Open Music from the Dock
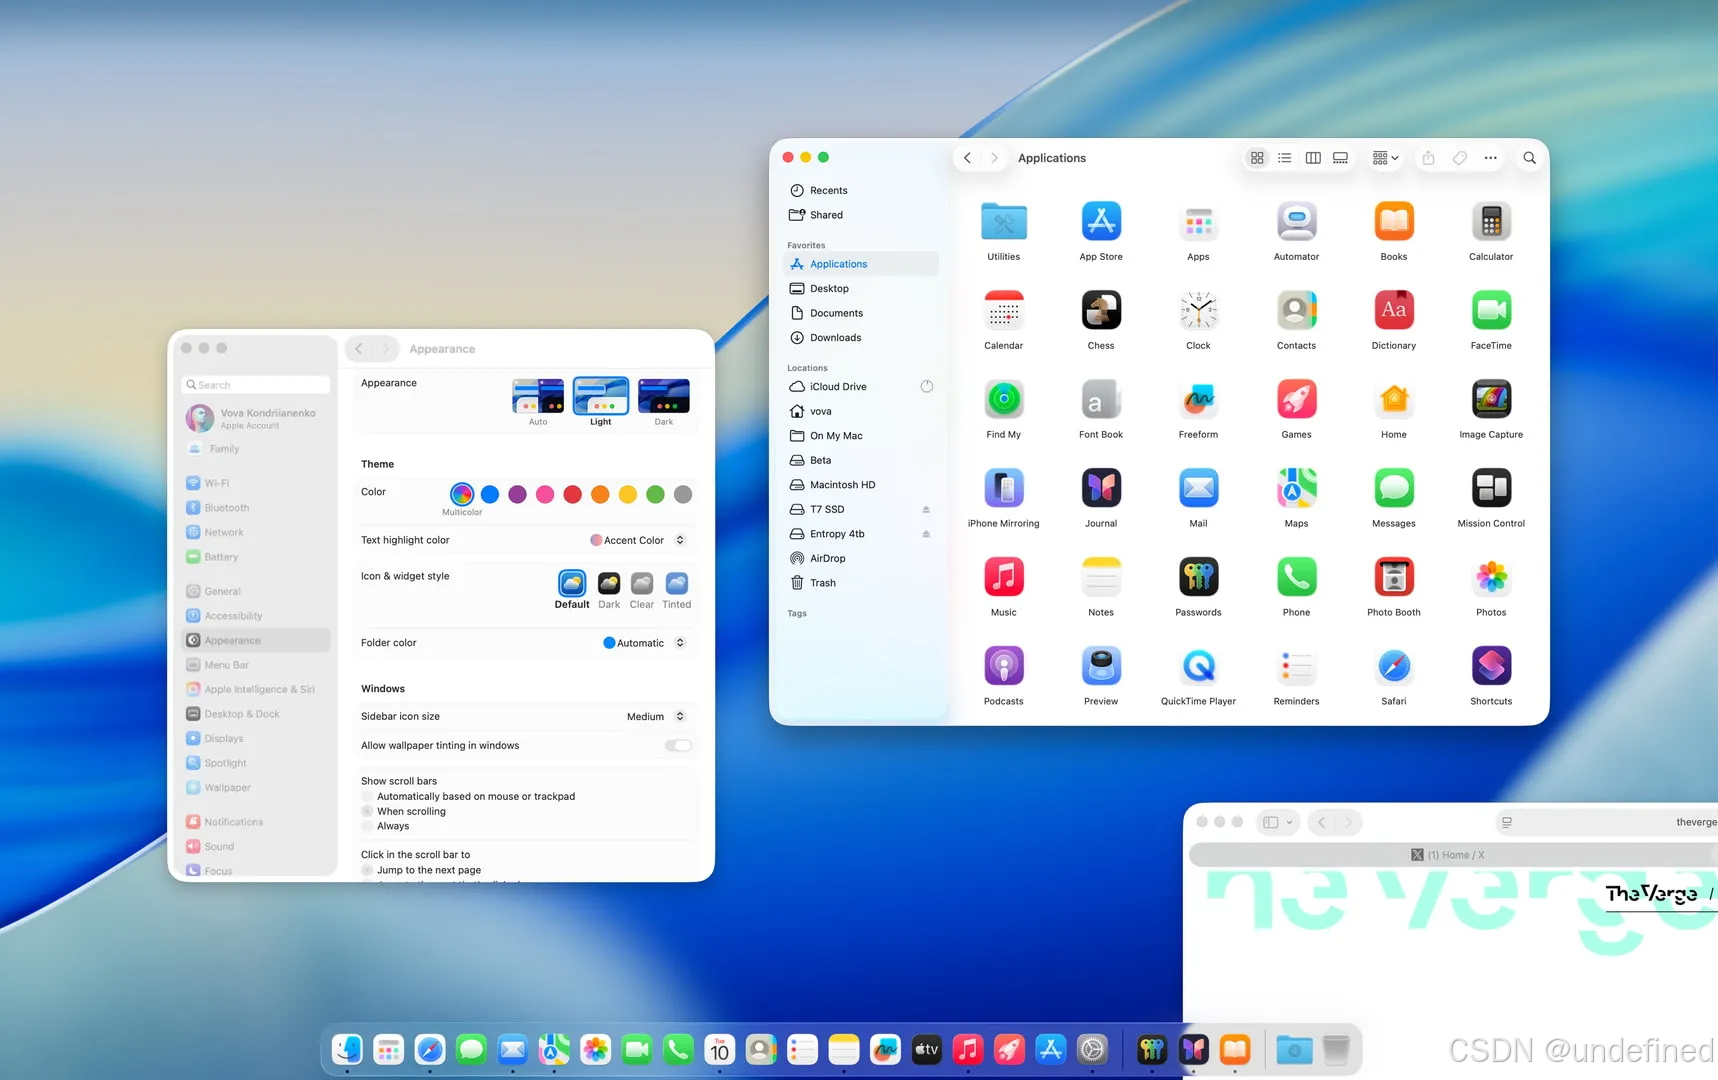This screenshot has width=1718, height=1080. click(x=967, y=1049)
